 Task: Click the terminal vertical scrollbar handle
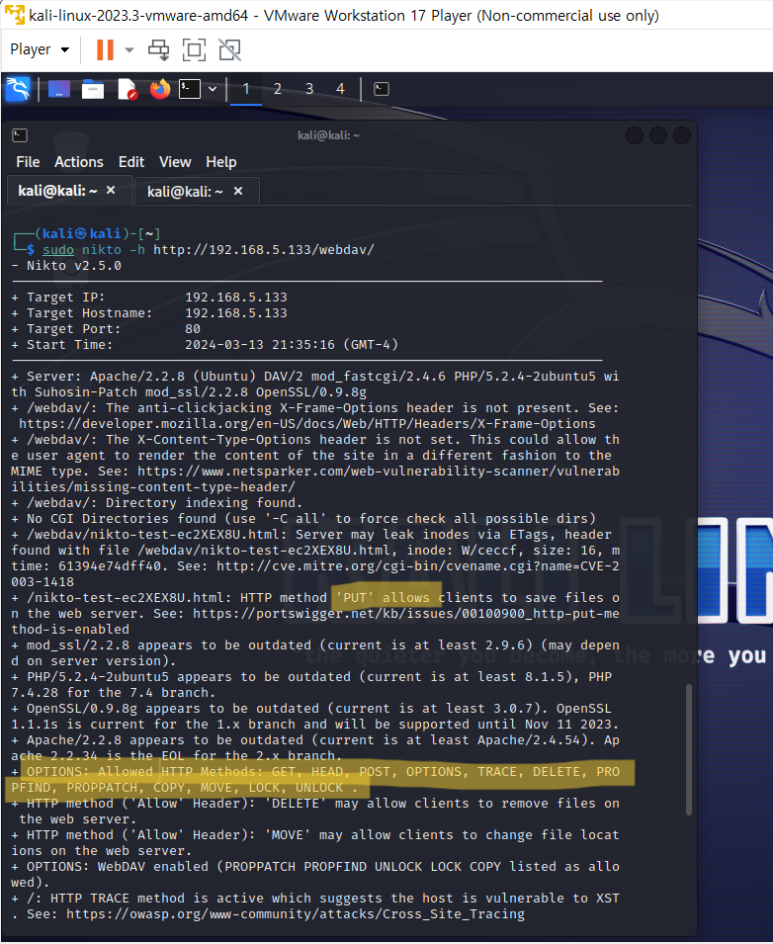(x=689, y=749)
